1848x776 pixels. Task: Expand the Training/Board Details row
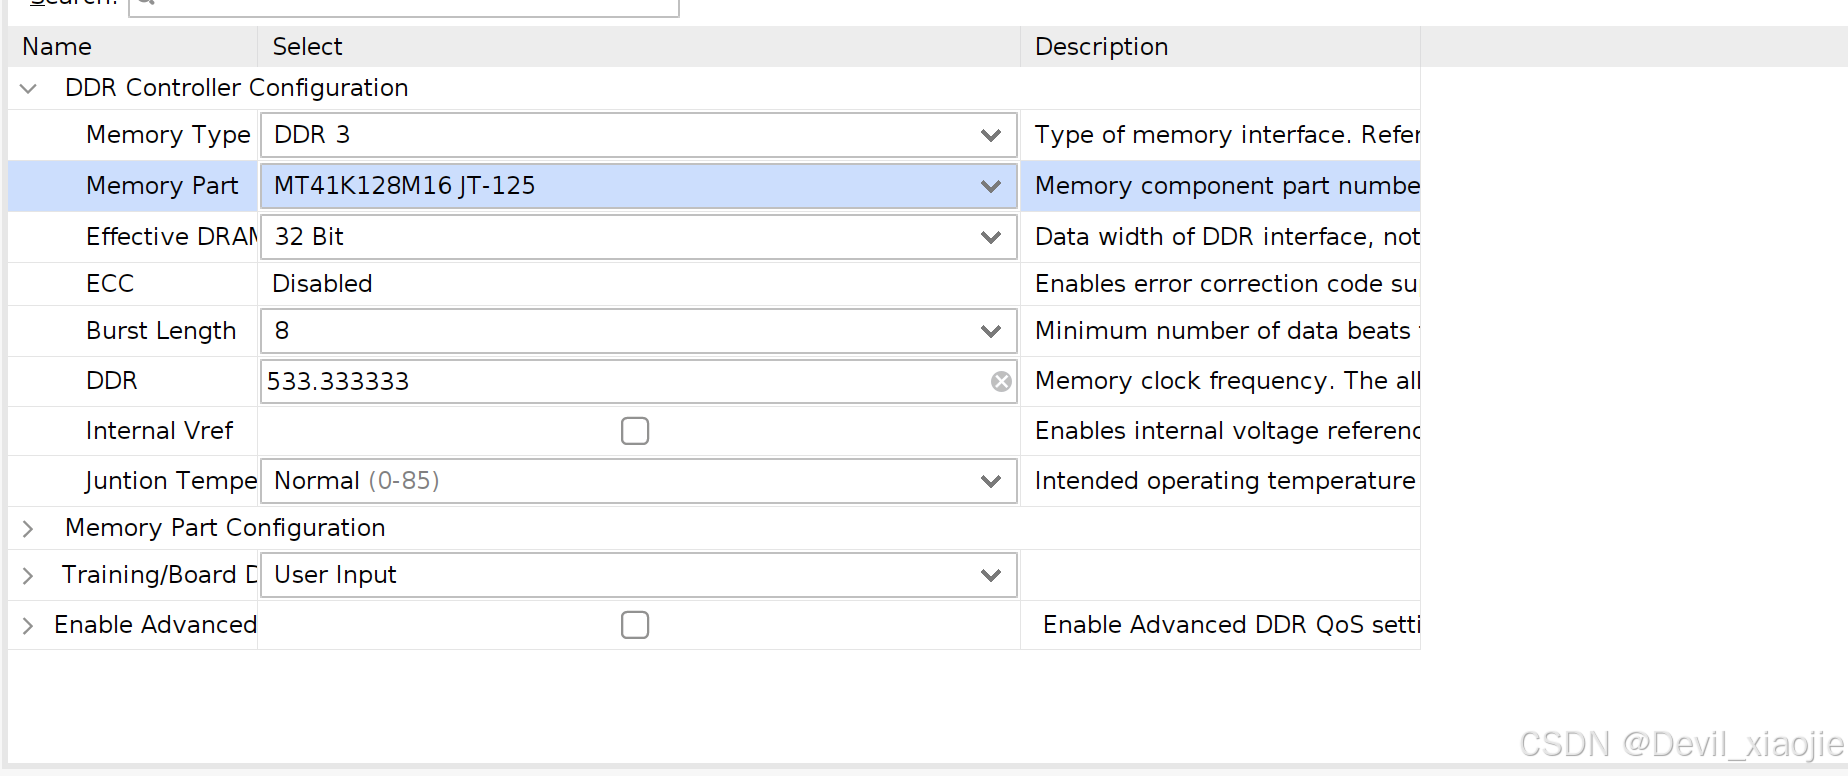tap(28, 576)
